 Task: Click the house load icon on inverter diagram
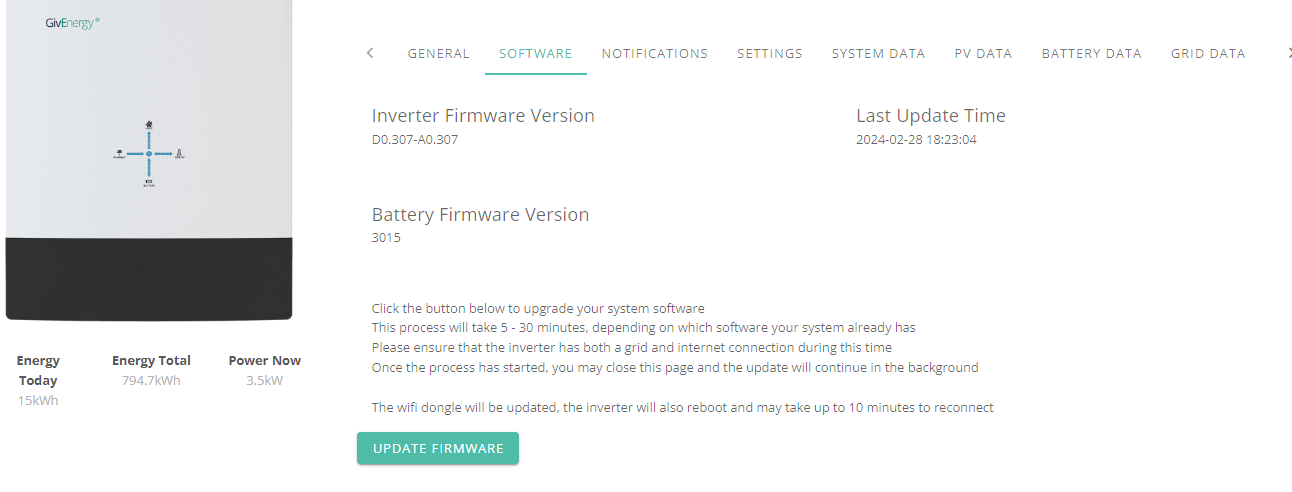149,125
